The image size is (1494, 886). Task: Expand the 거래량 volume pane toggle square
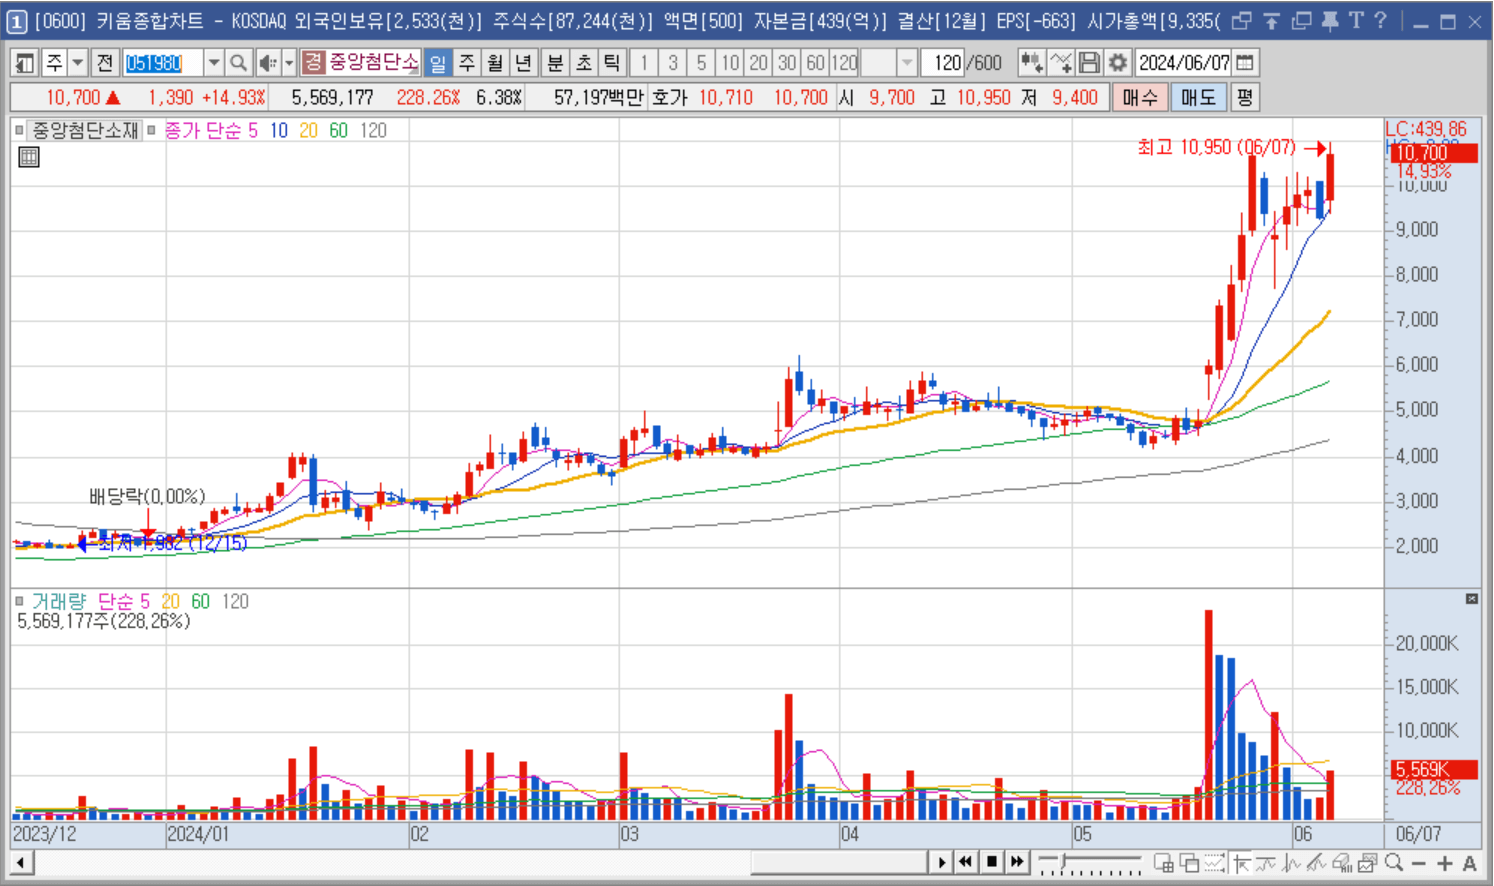click(x=19, y=601)
